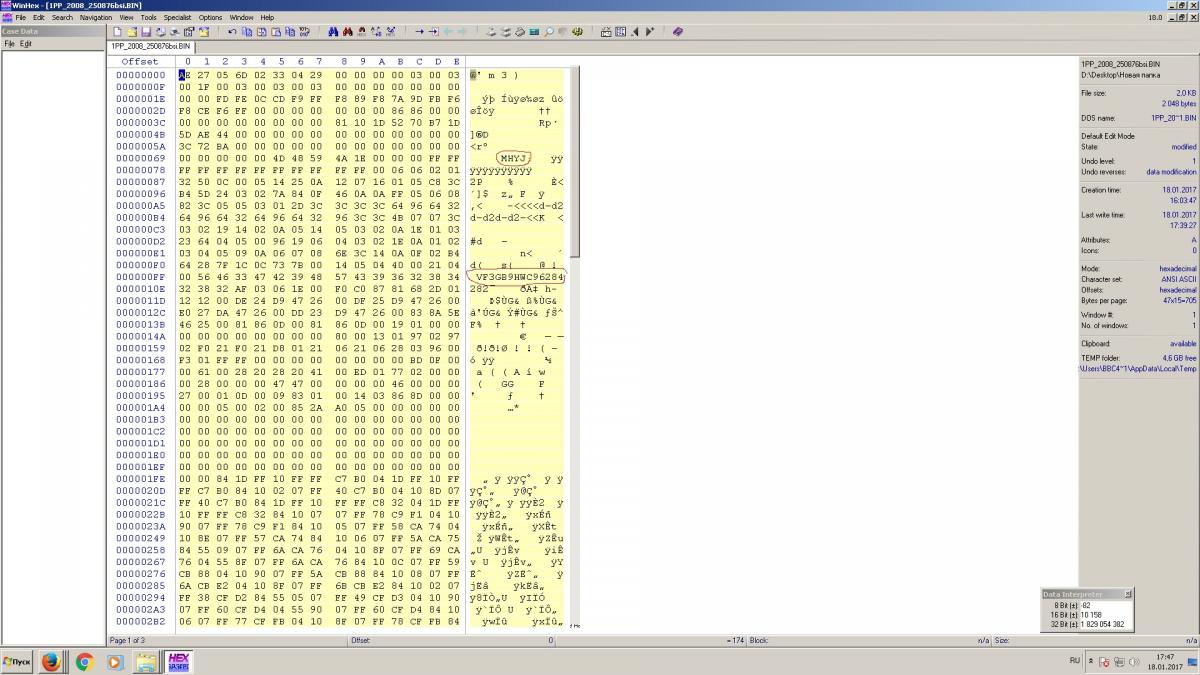Click the right-pointing triangle toolbar icon
1200x675 pixels.
[649, 32]
